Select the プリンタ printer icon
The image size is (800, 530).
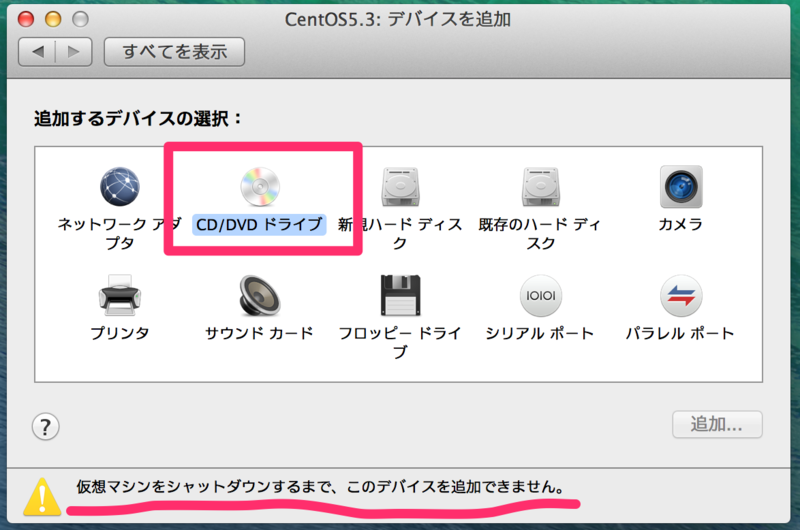[x=120, y=295]
